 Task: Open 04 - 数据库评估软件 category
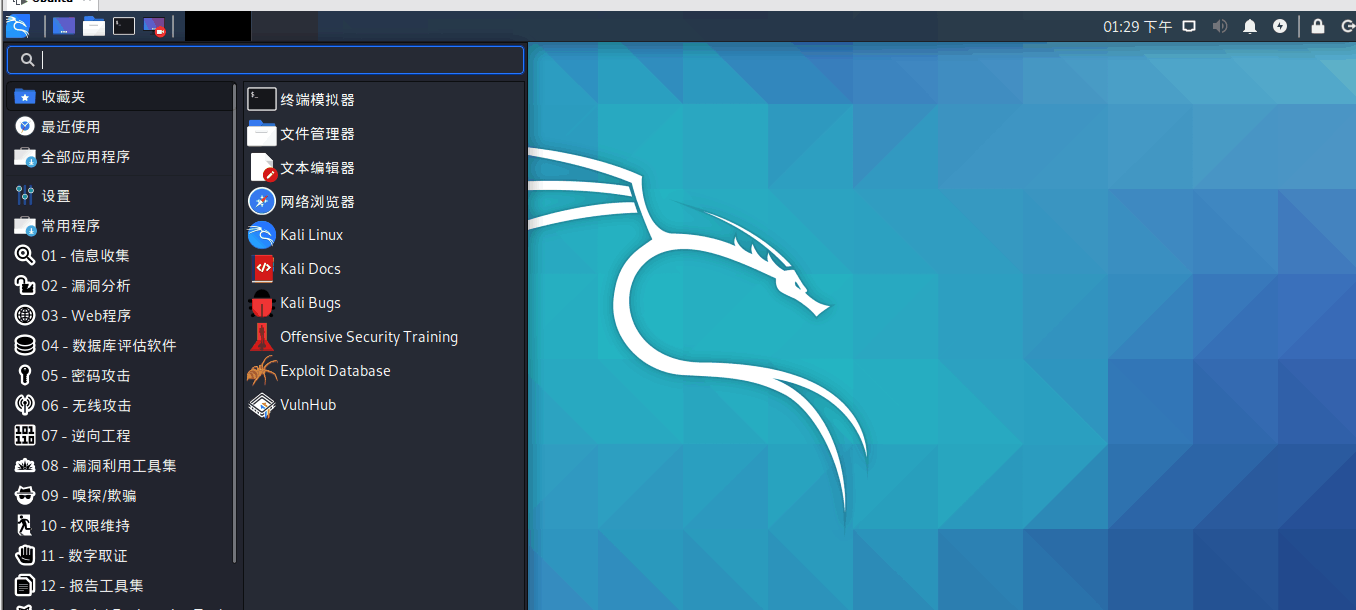coord(120,346)
